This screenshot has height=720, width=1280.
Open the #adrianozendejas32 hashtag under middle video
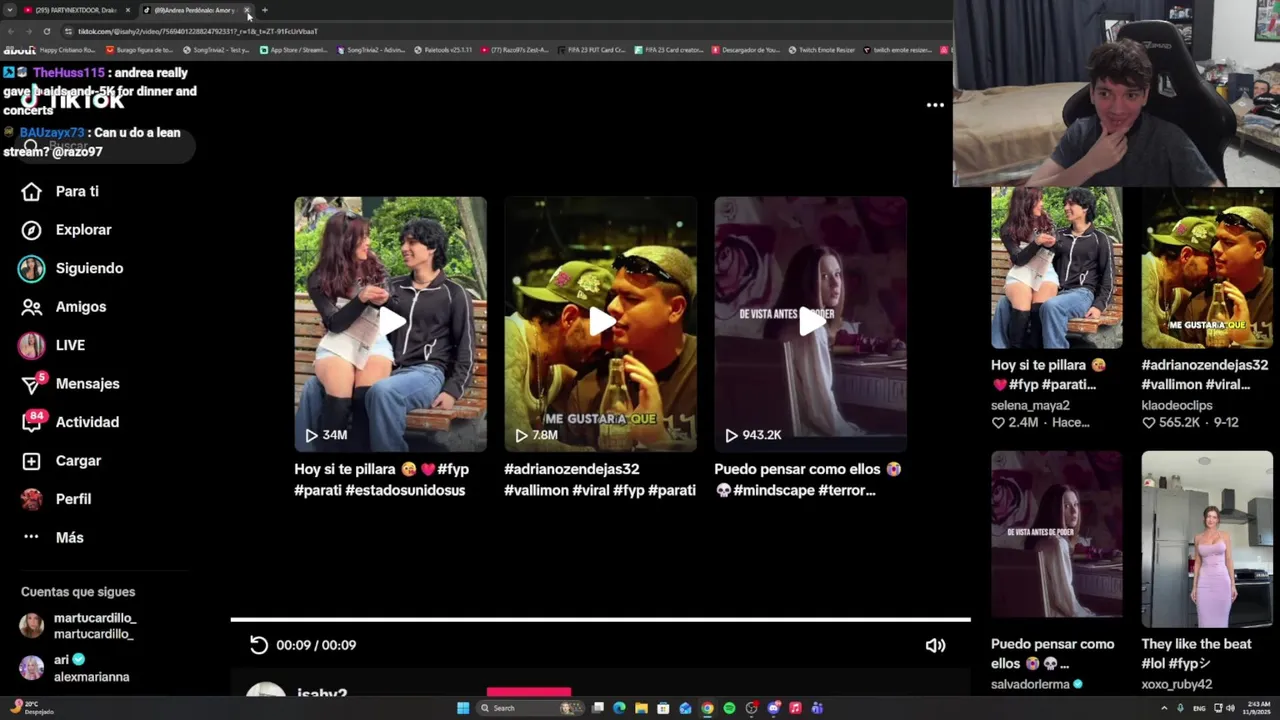pos(572,469)
